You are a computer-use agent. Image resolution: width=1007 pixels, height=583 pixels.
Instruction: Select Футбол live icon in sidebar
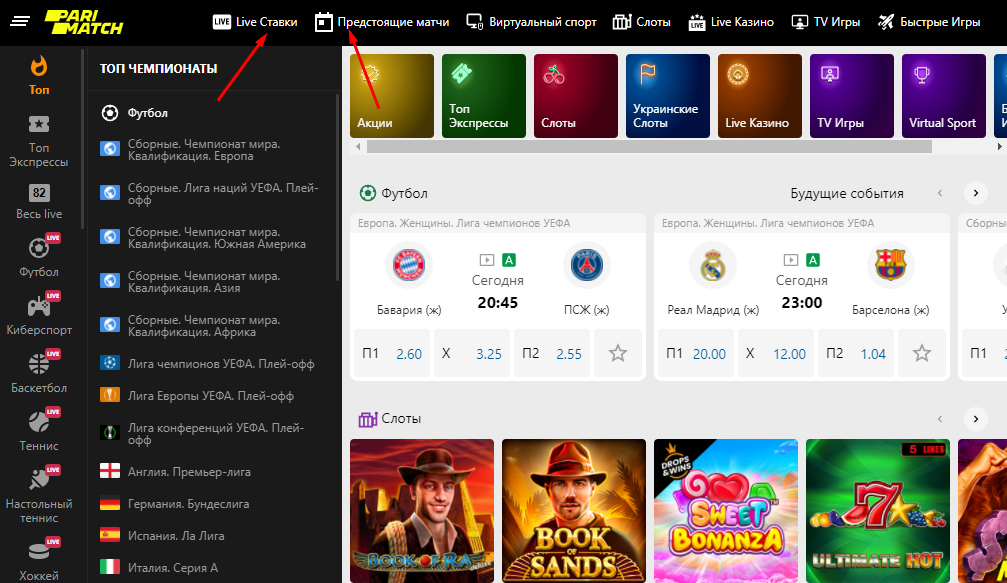coord(39,256)
